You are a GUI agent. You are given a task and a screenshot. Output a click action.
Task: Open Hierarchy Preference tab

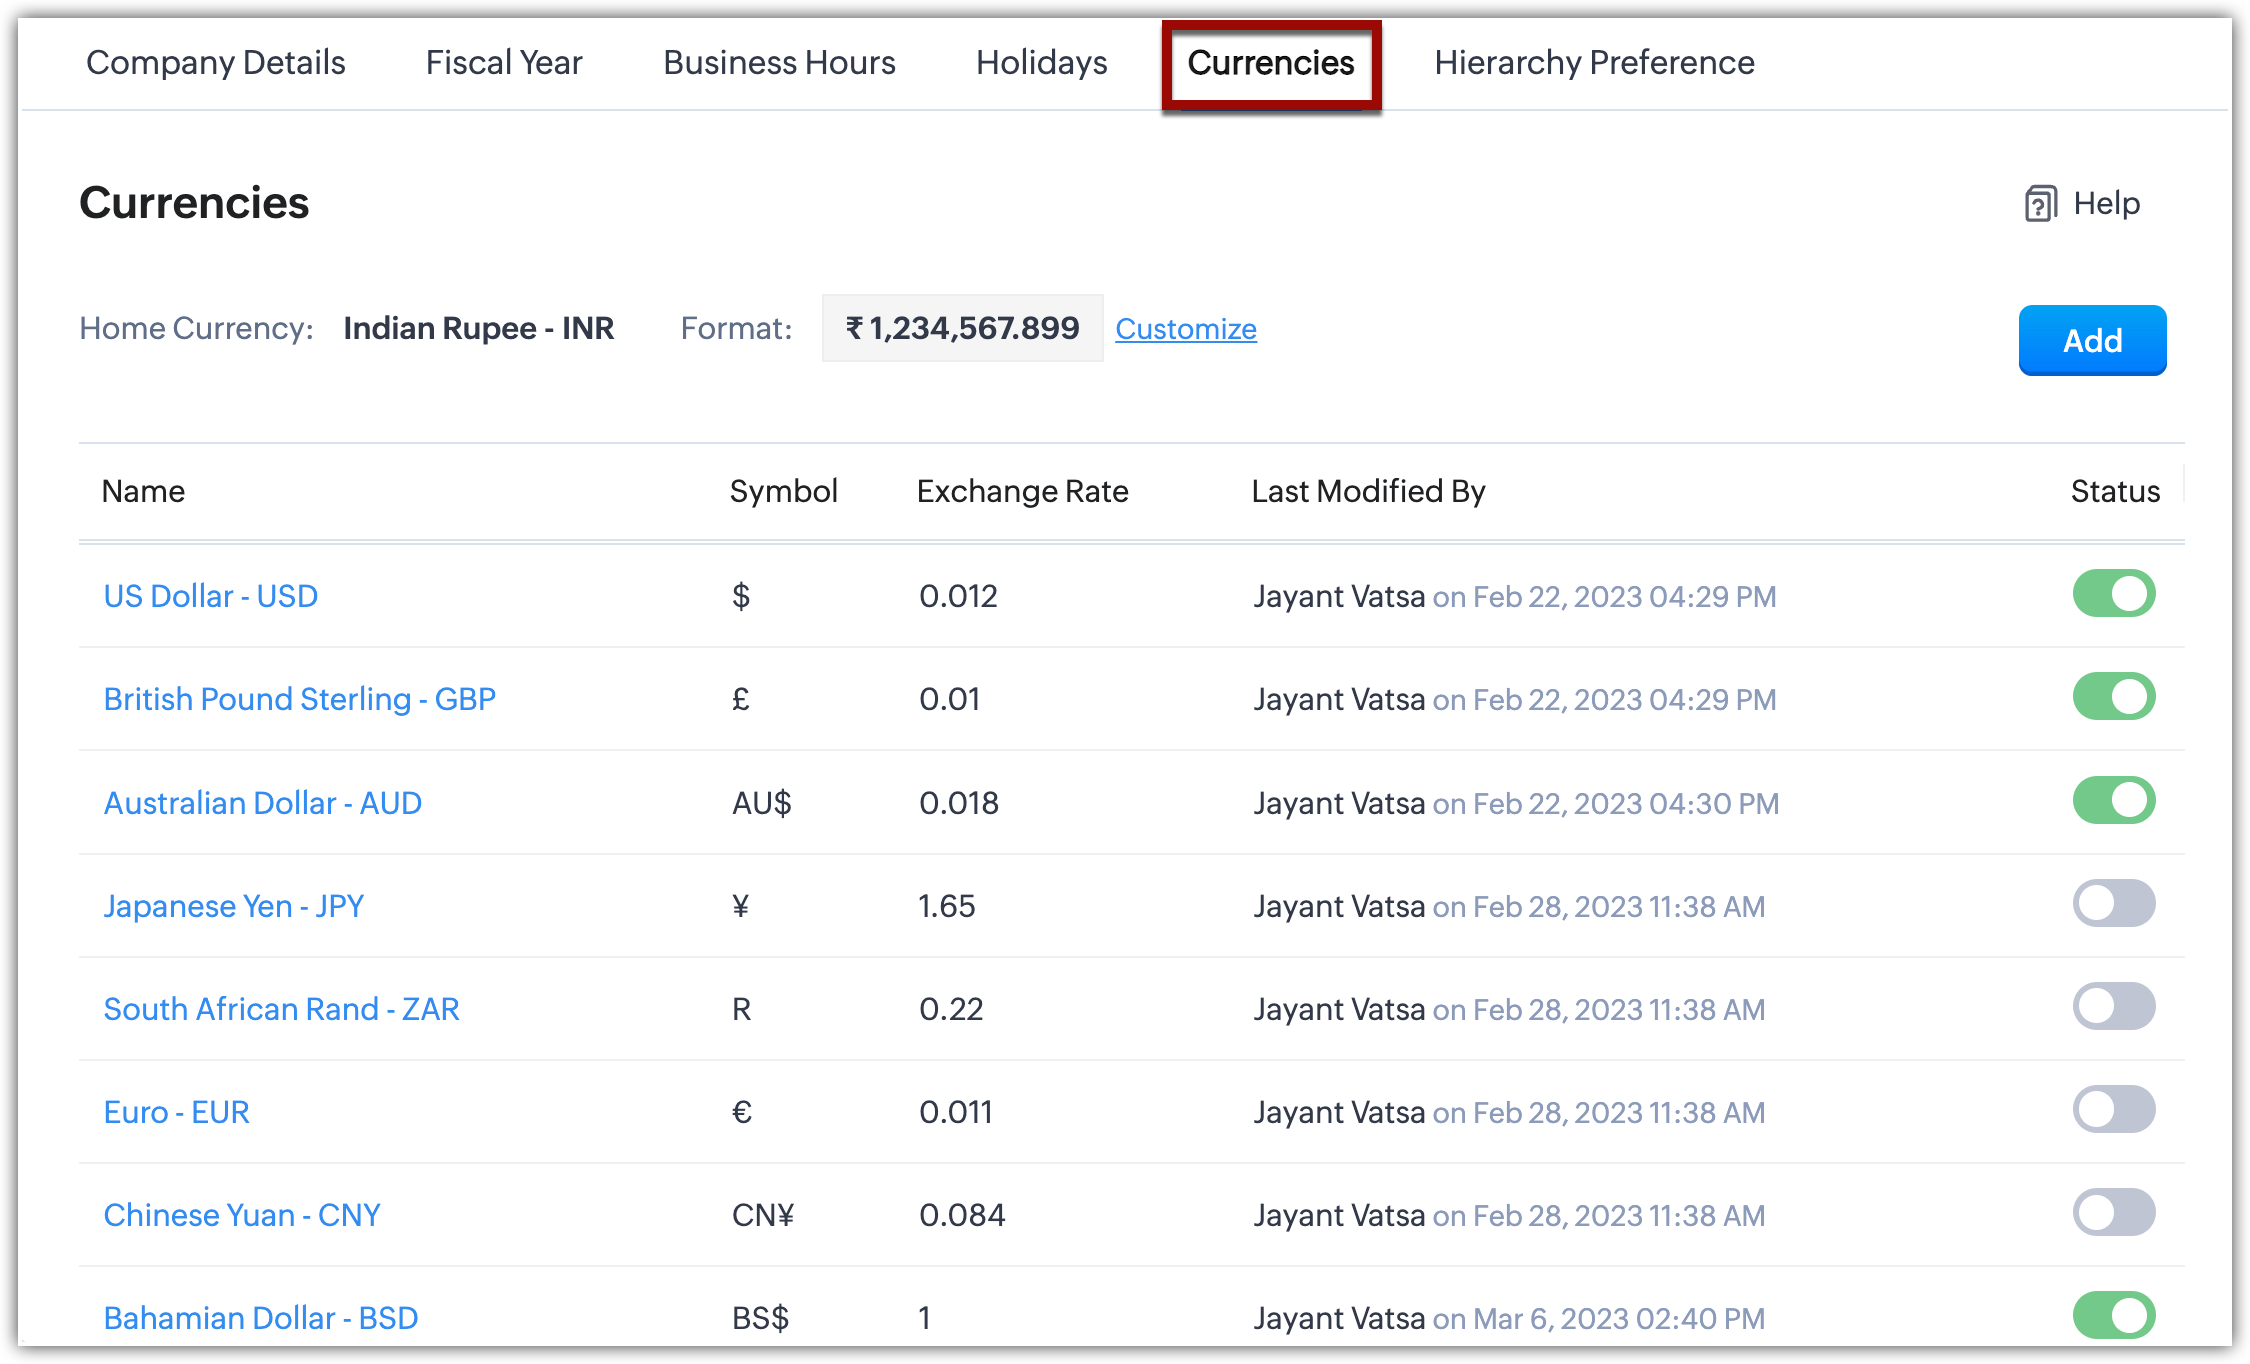click(x=1594, y=63)
